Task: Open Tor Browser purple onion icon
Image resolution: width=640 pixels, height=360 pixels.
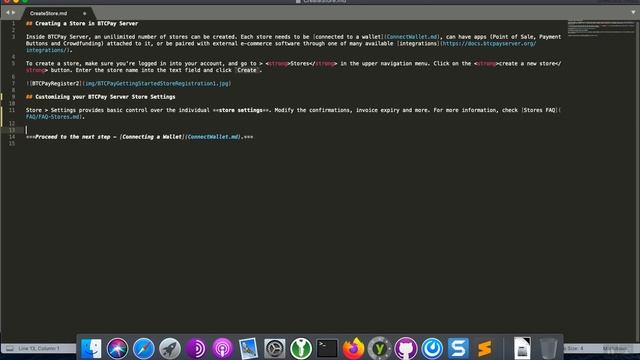Action: click(x=196, y=349)
